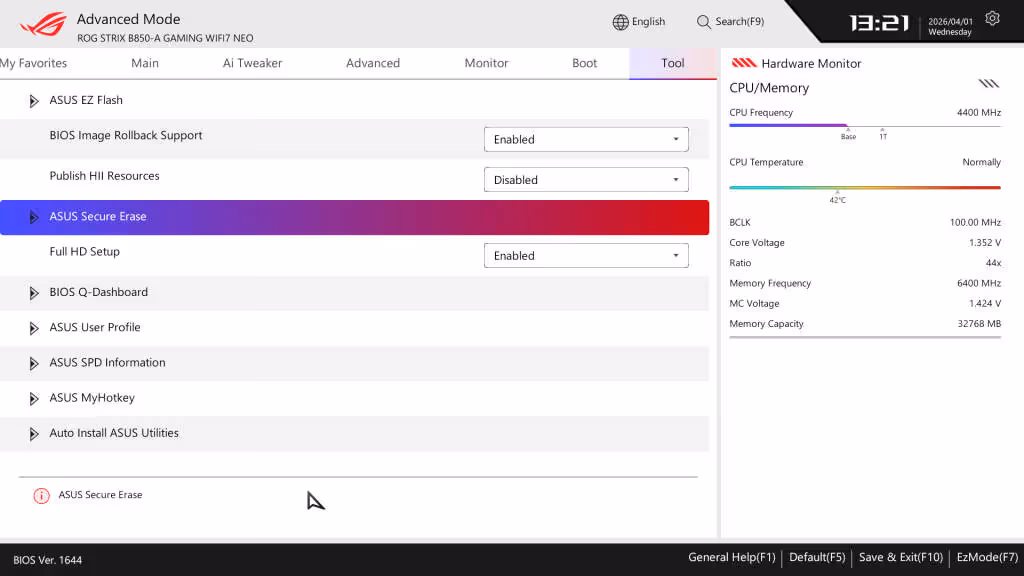Click MC Voltage 1.424 V value
Viewport: 1024px width, 576px height.
985,303
